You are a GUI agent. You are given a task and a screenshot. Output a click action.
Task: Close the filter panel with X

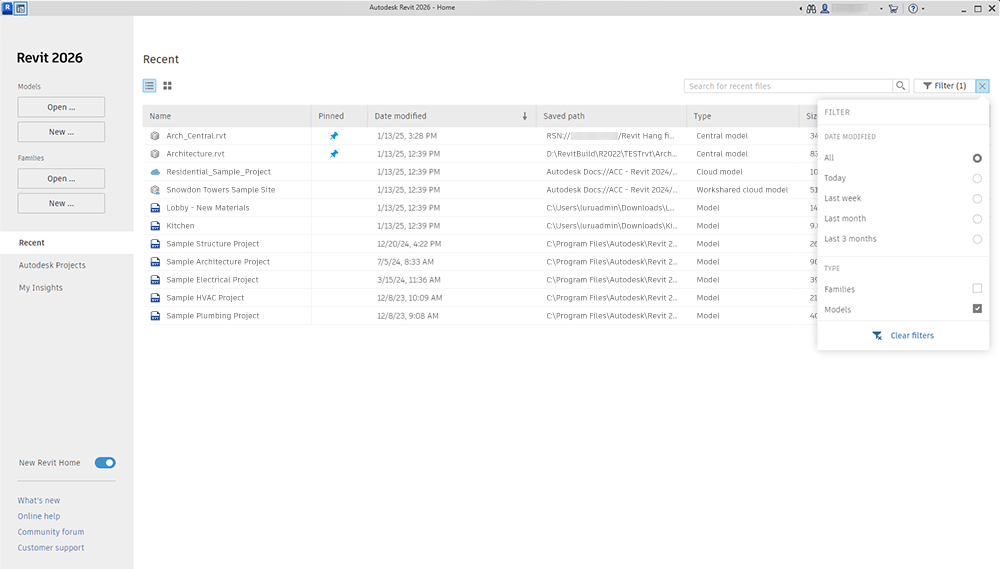tap(982, 85)
